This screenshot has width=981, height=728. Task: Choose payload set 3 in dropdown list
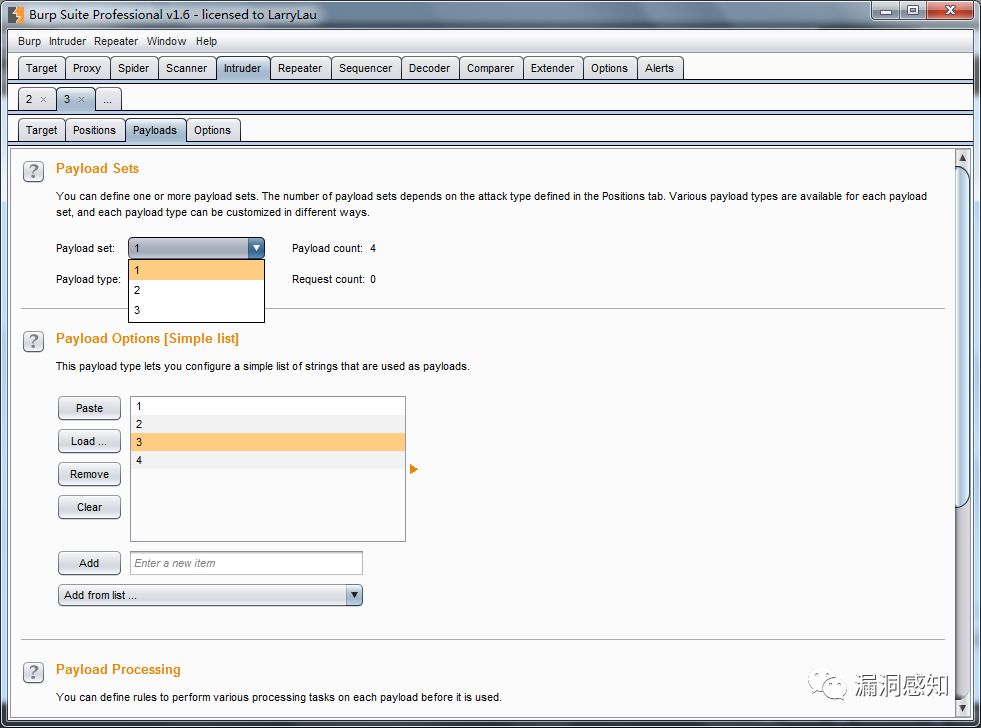196,310
